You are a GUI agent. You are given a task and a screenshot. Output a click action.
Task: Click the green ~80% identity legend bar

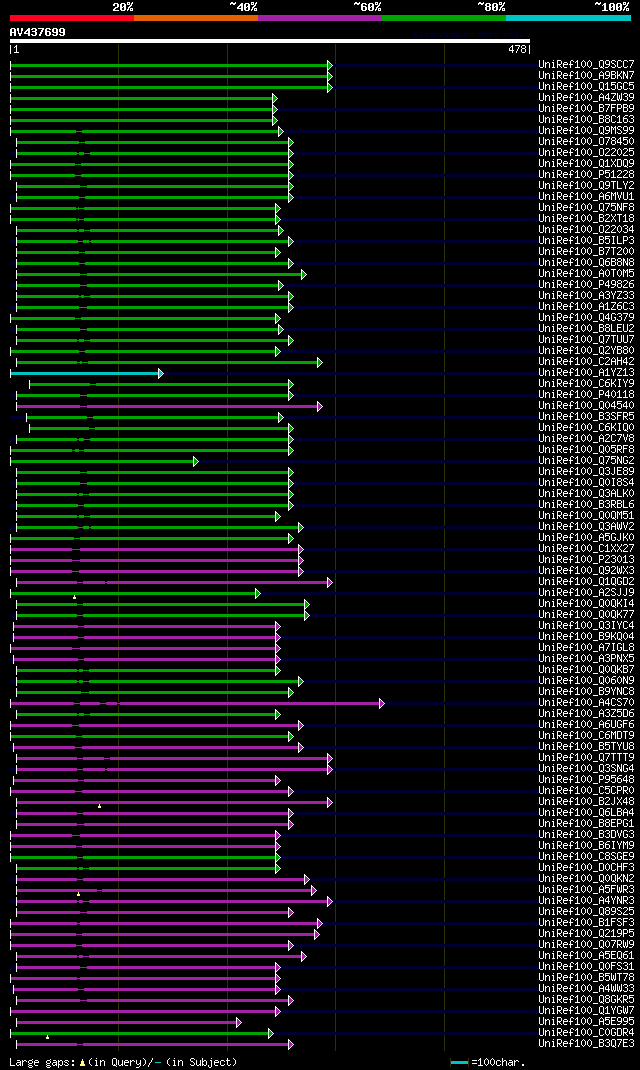click(x=444, y=18)
